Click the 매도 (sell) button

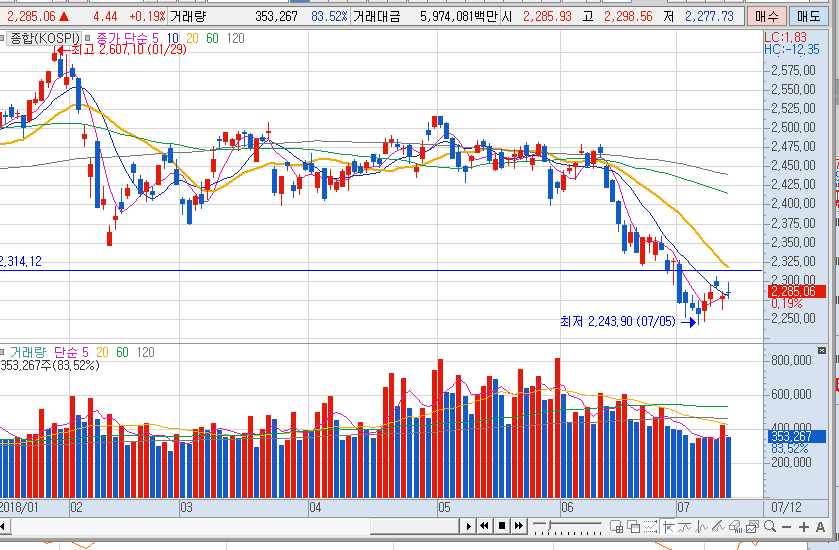808,17
